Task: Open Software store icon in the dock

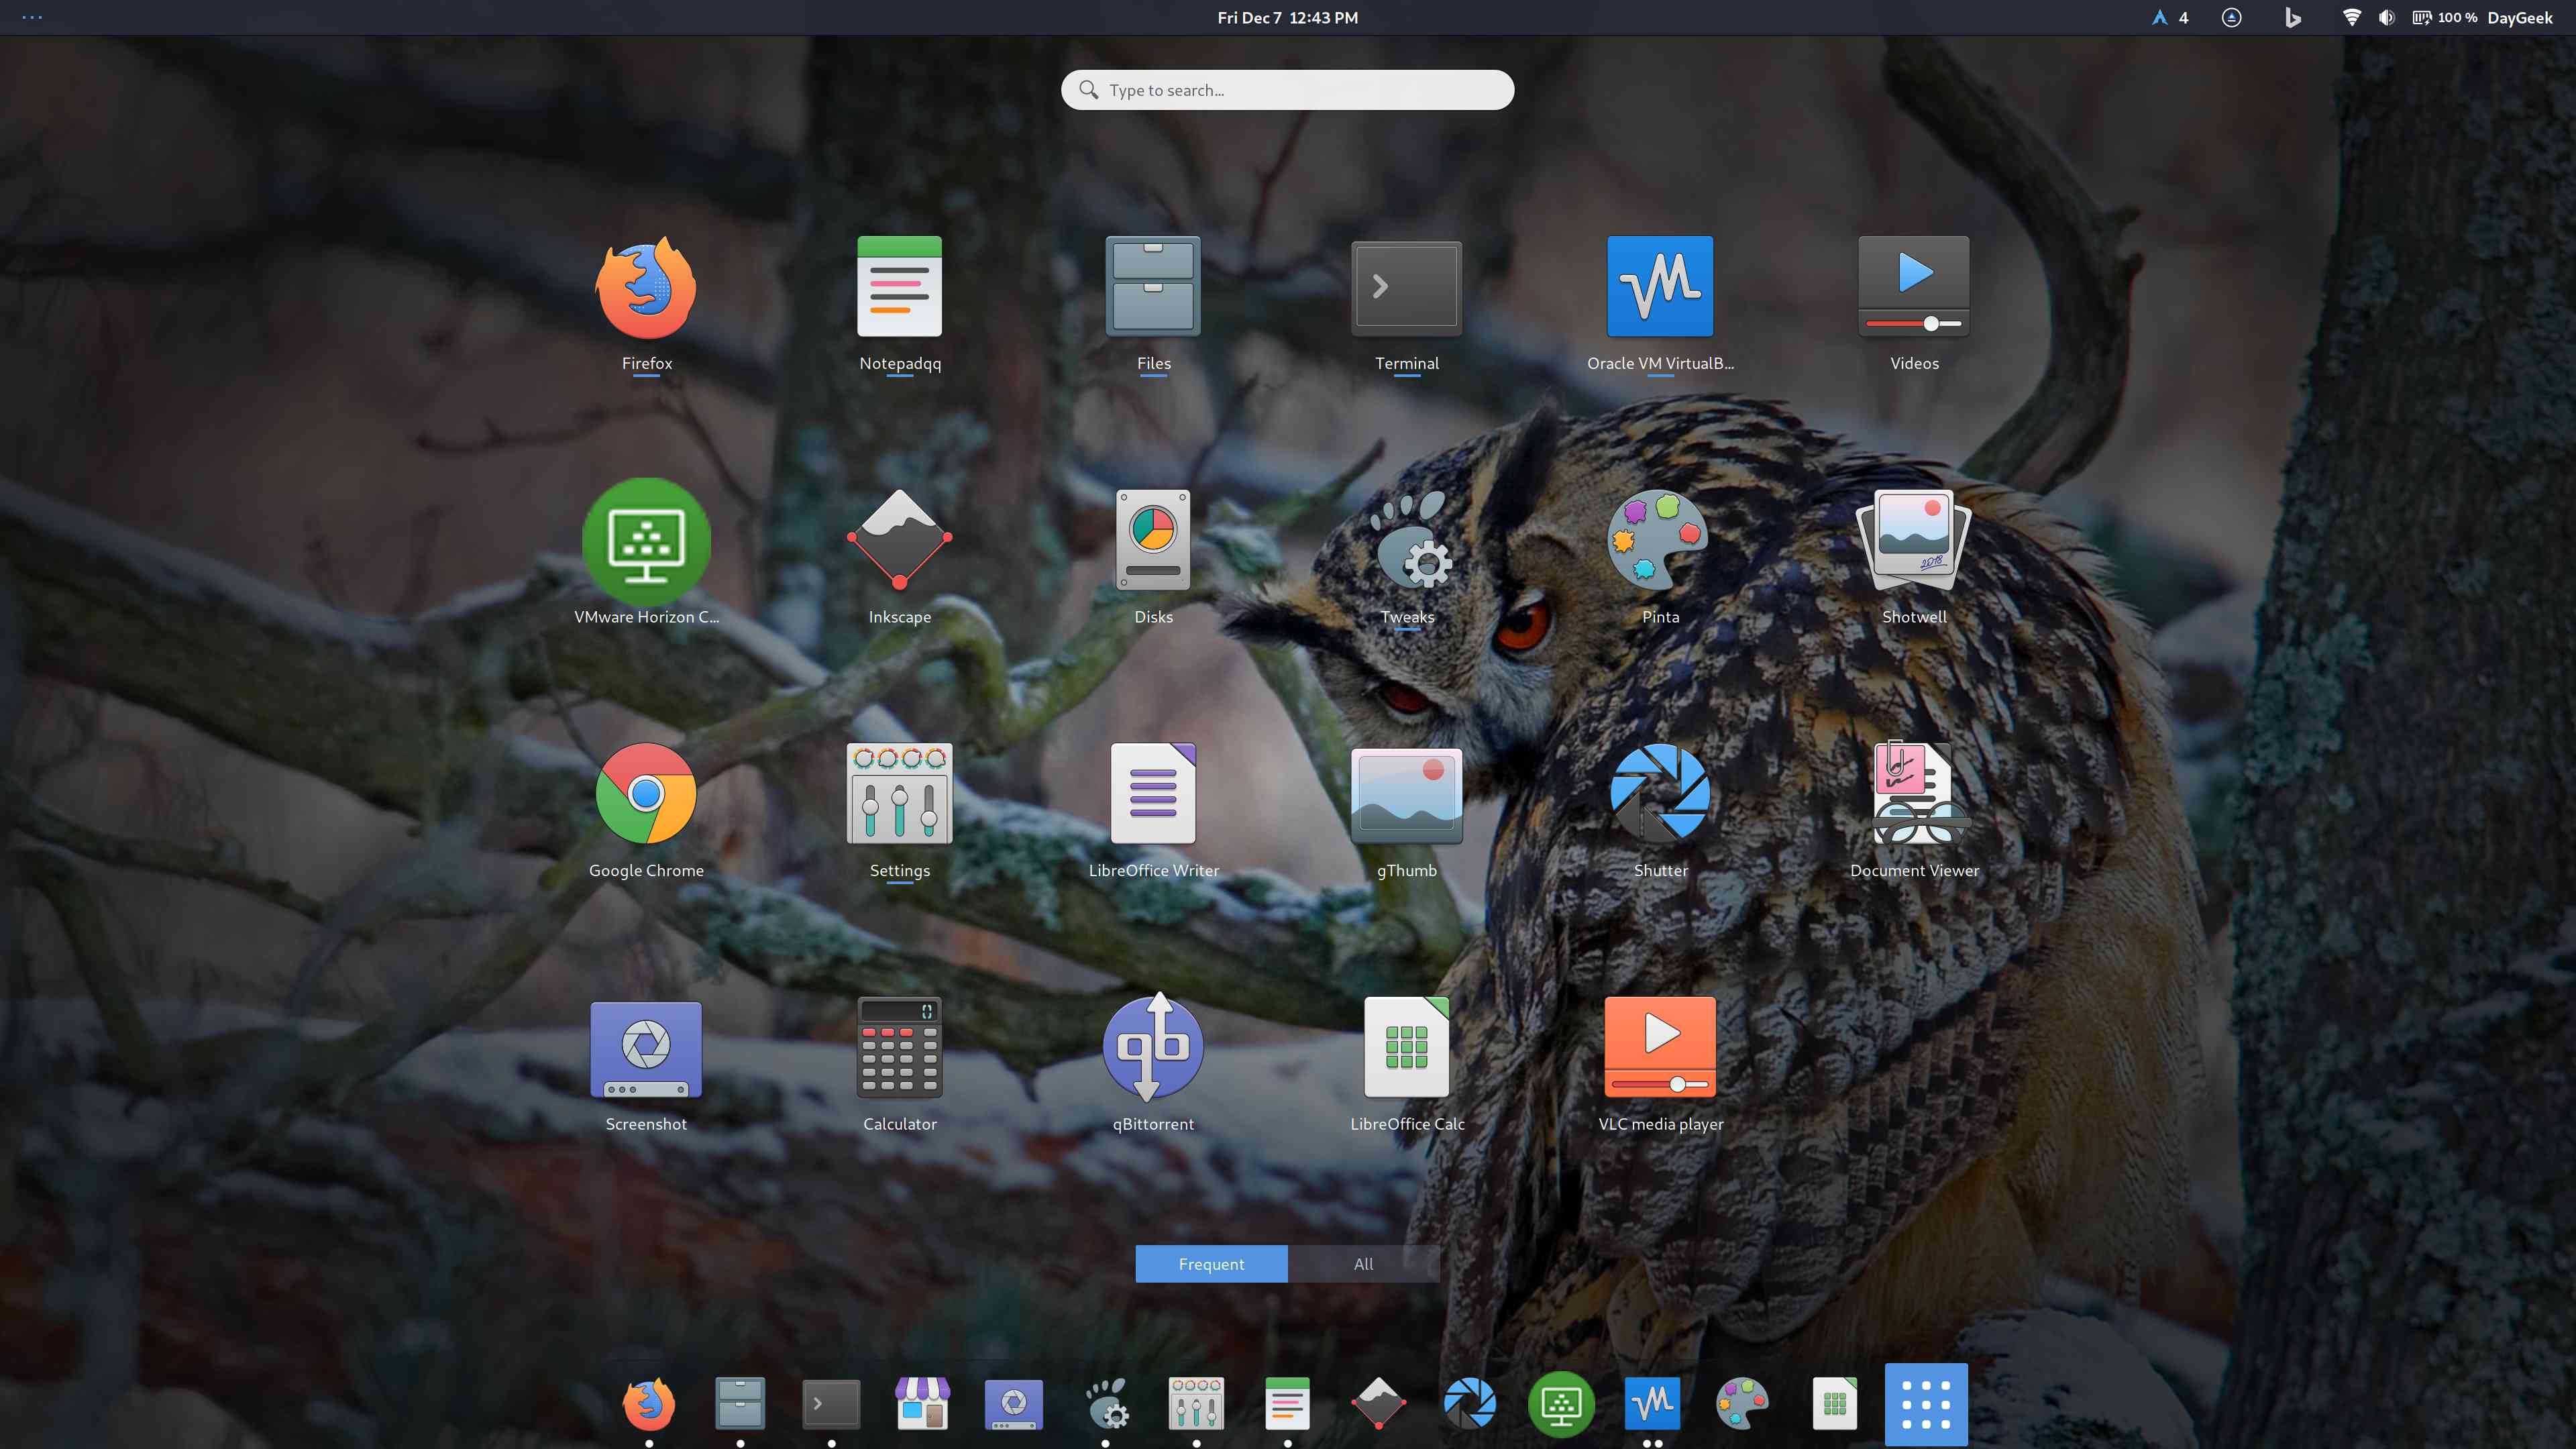Action: point(922,1404)
